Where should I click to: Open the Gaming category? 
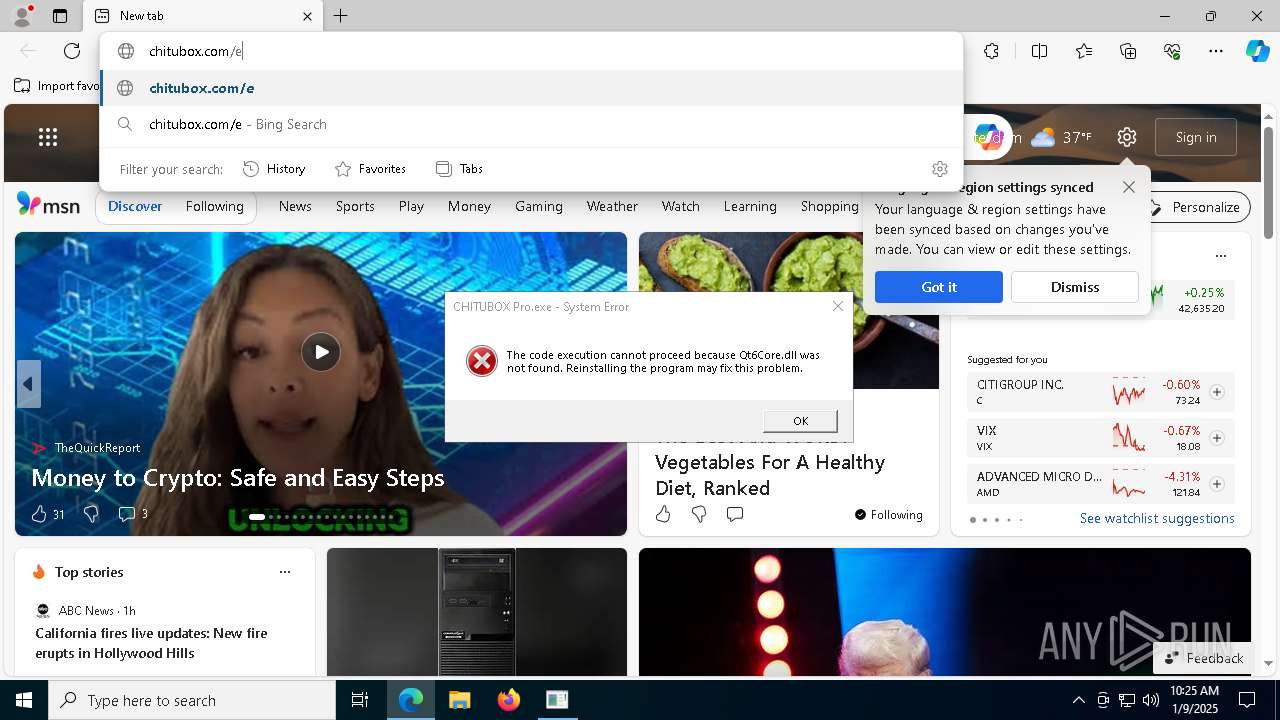click(539, 206)
